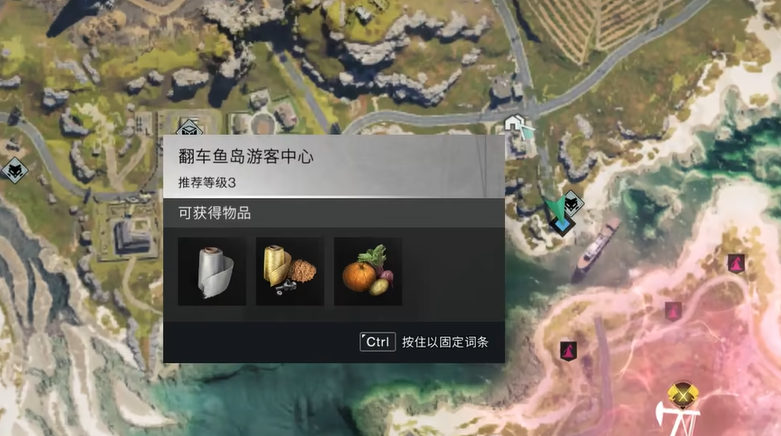Click the white house icon on the map
Screen dimensions: 781x436
pos(515,123)
